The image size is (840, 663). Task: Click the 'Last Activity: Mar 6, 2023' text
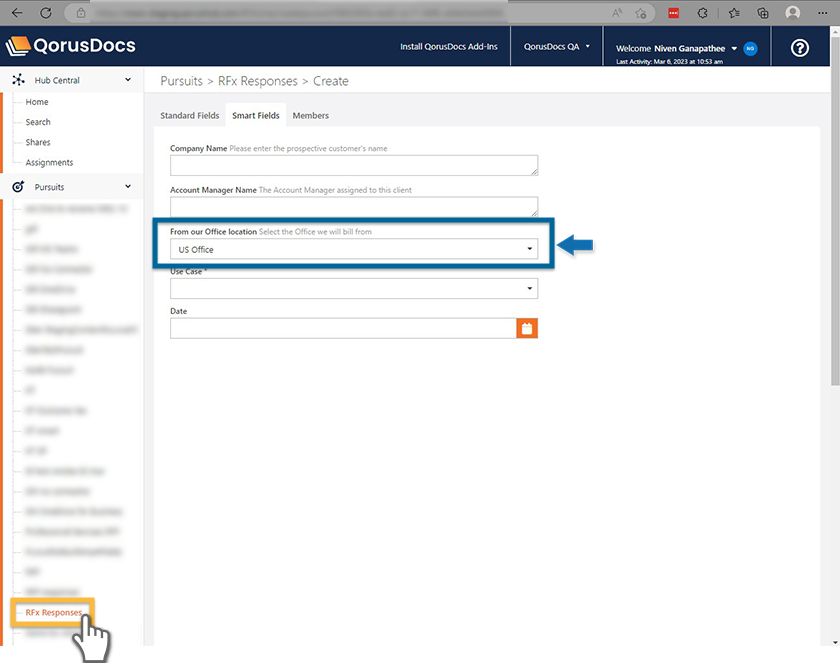coord(670,62)
